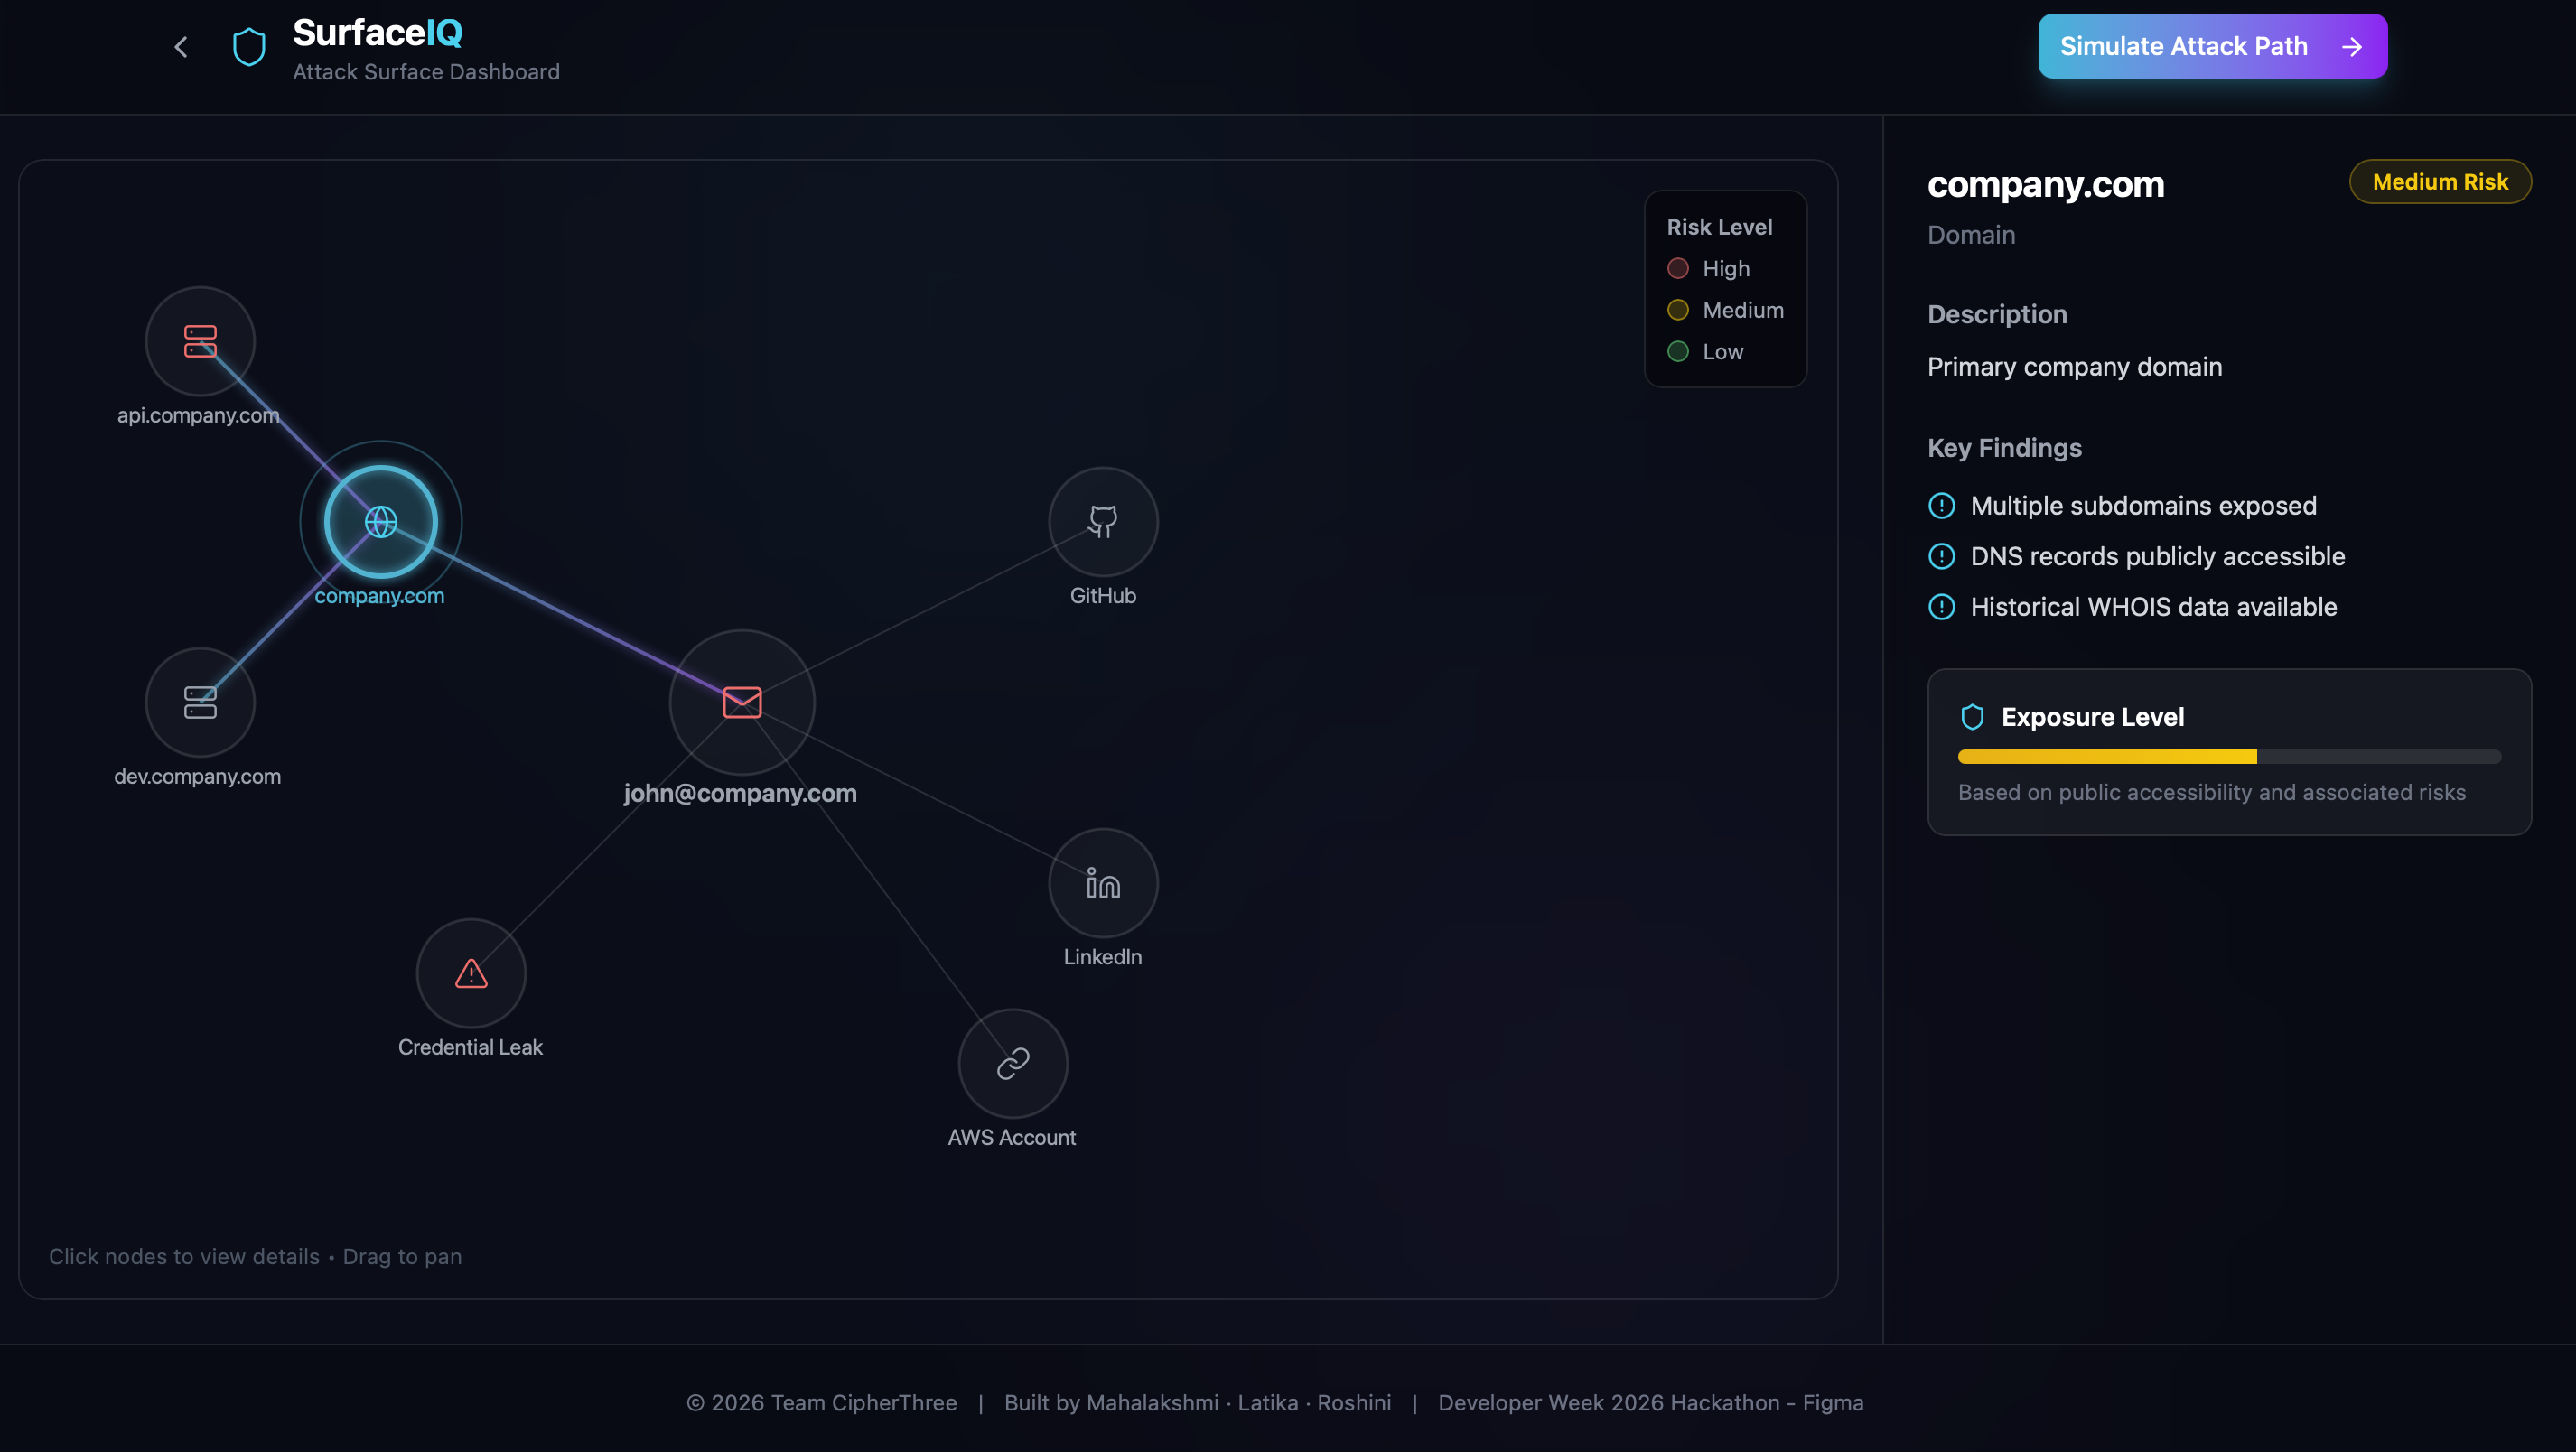Click the Multiple subdomains exposed finding
2576x1452 pixels.
(2143, 506)
